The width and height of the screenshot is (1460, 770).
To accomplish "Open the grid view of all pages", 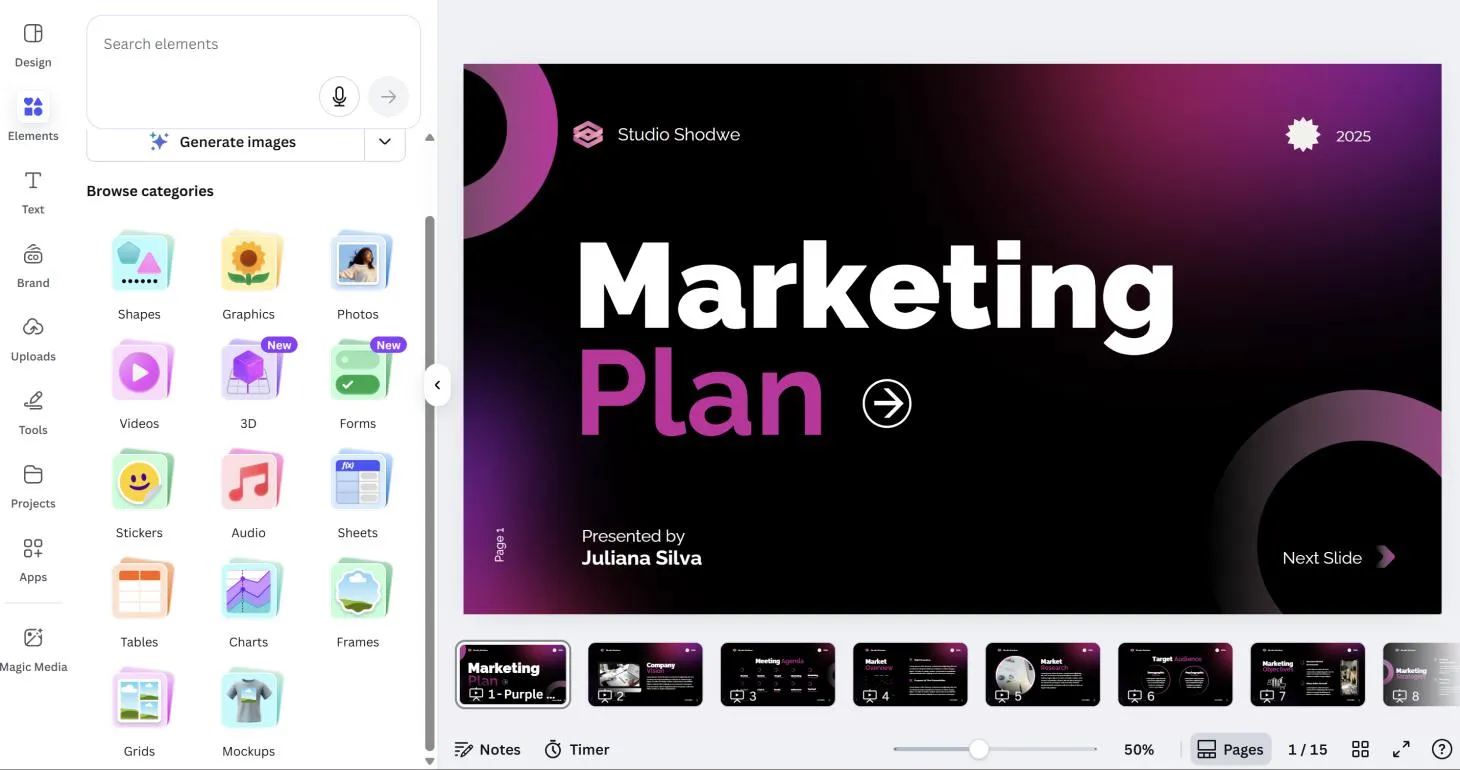I will 1360,748.
